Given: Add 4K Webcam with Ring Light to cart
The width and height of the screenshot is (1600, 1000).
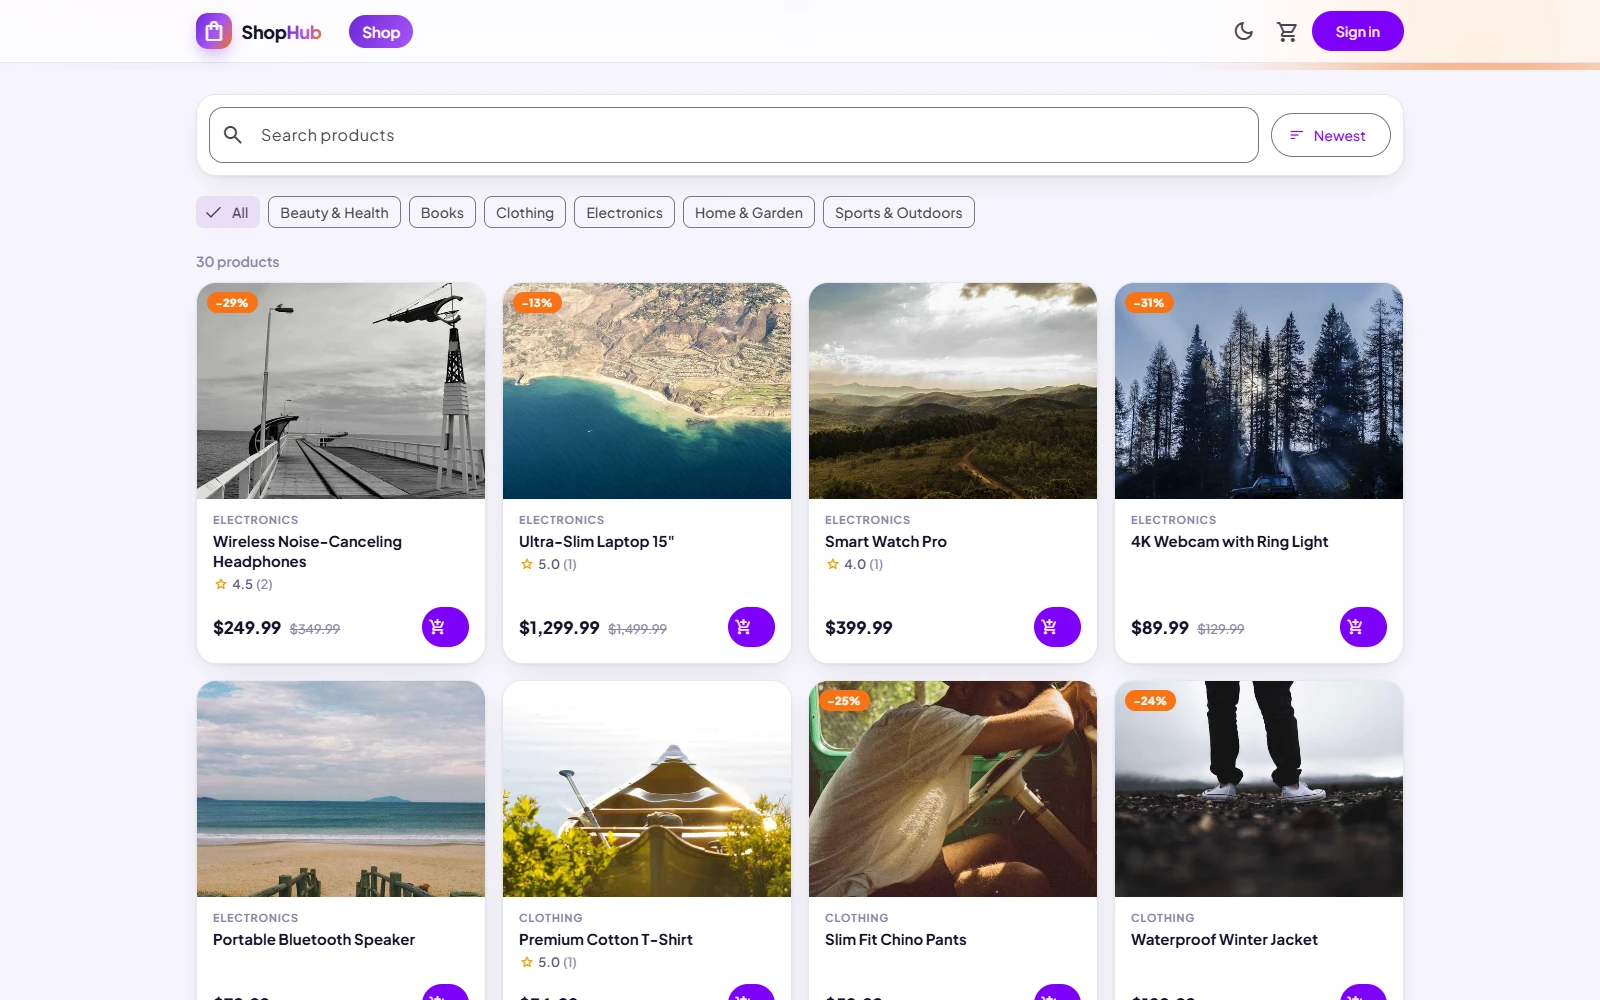Looking at the screenshot, I should point(1363,627).
